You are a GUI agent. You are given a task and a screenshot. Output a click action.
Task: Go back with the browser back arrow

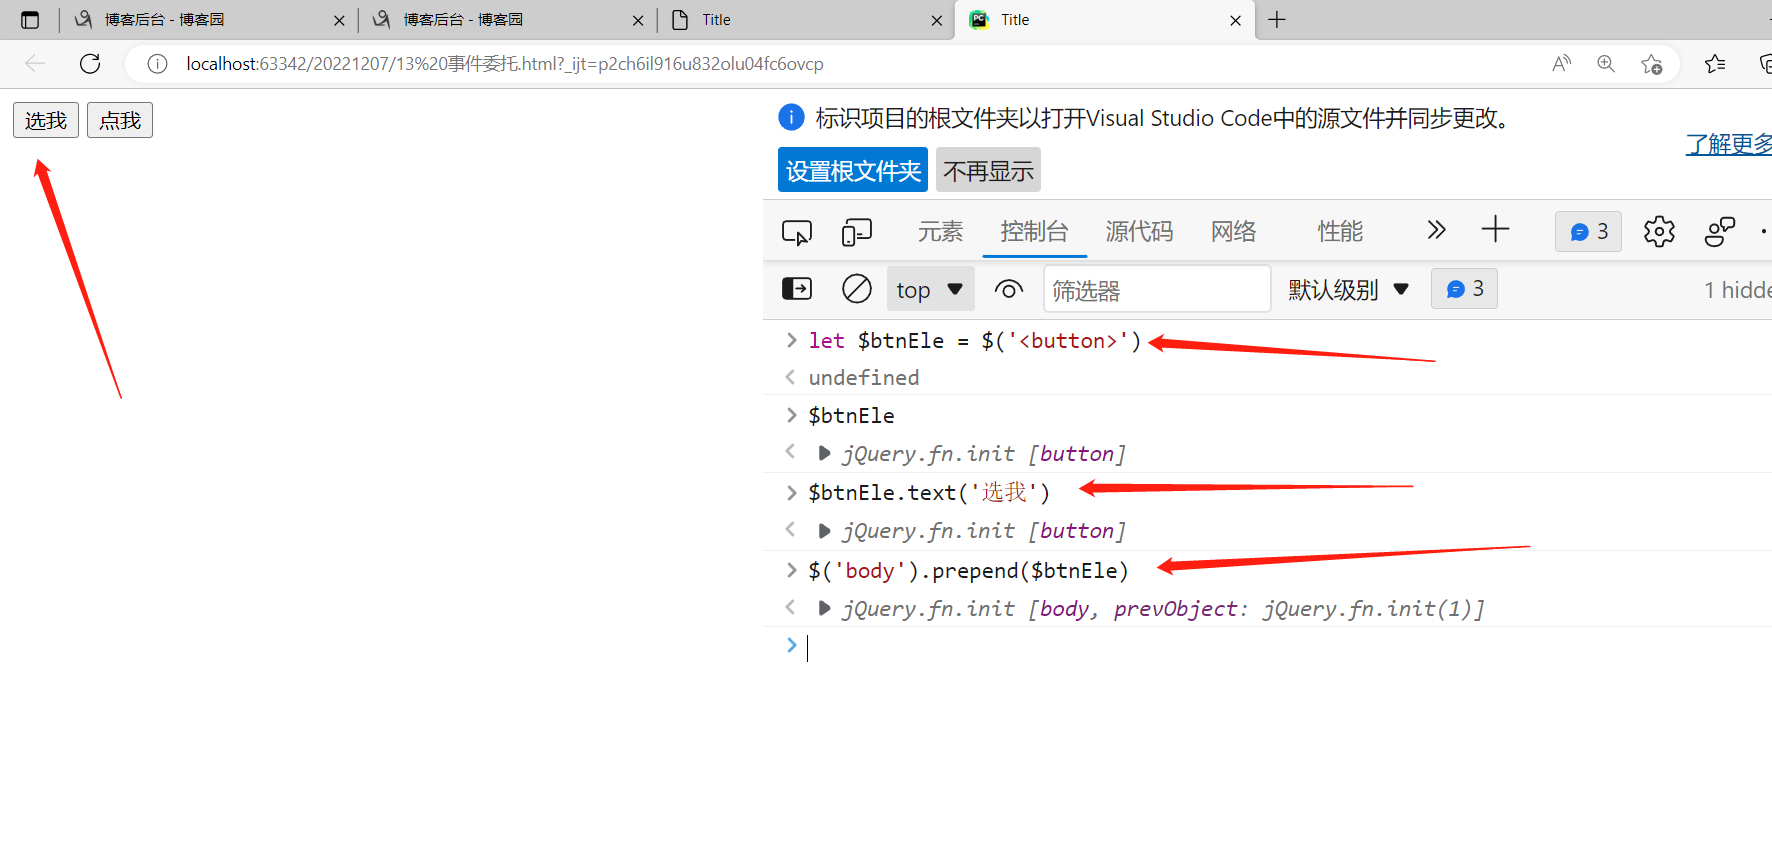click(35, 64)
